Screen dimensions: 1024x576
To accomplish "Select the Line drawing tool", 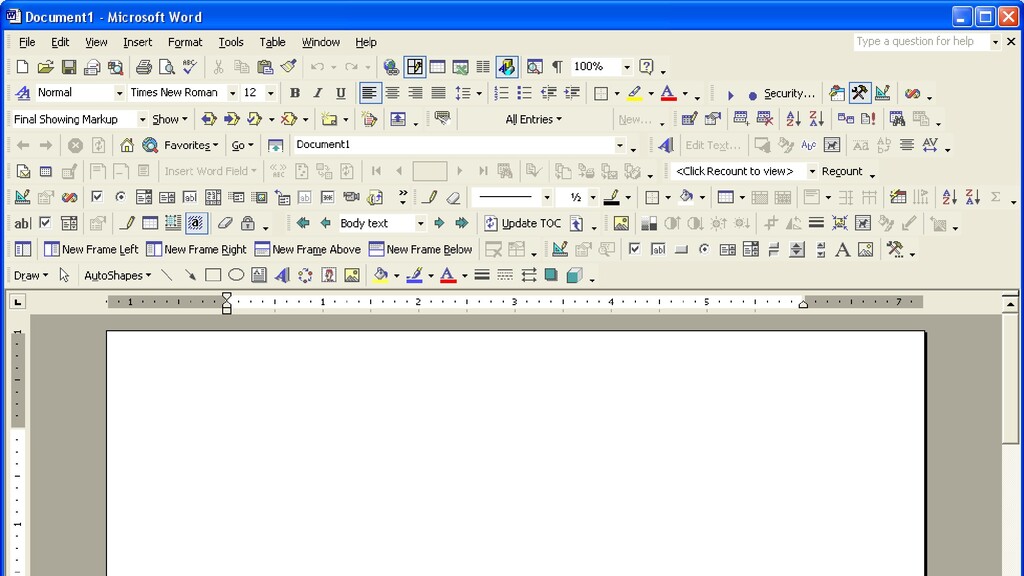I will point(167,276).
